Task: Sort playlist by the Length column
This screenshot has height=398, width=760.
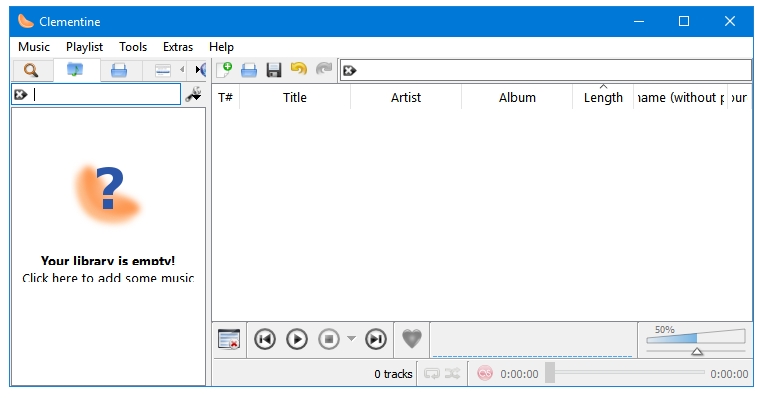Action: tap(603, 97)
